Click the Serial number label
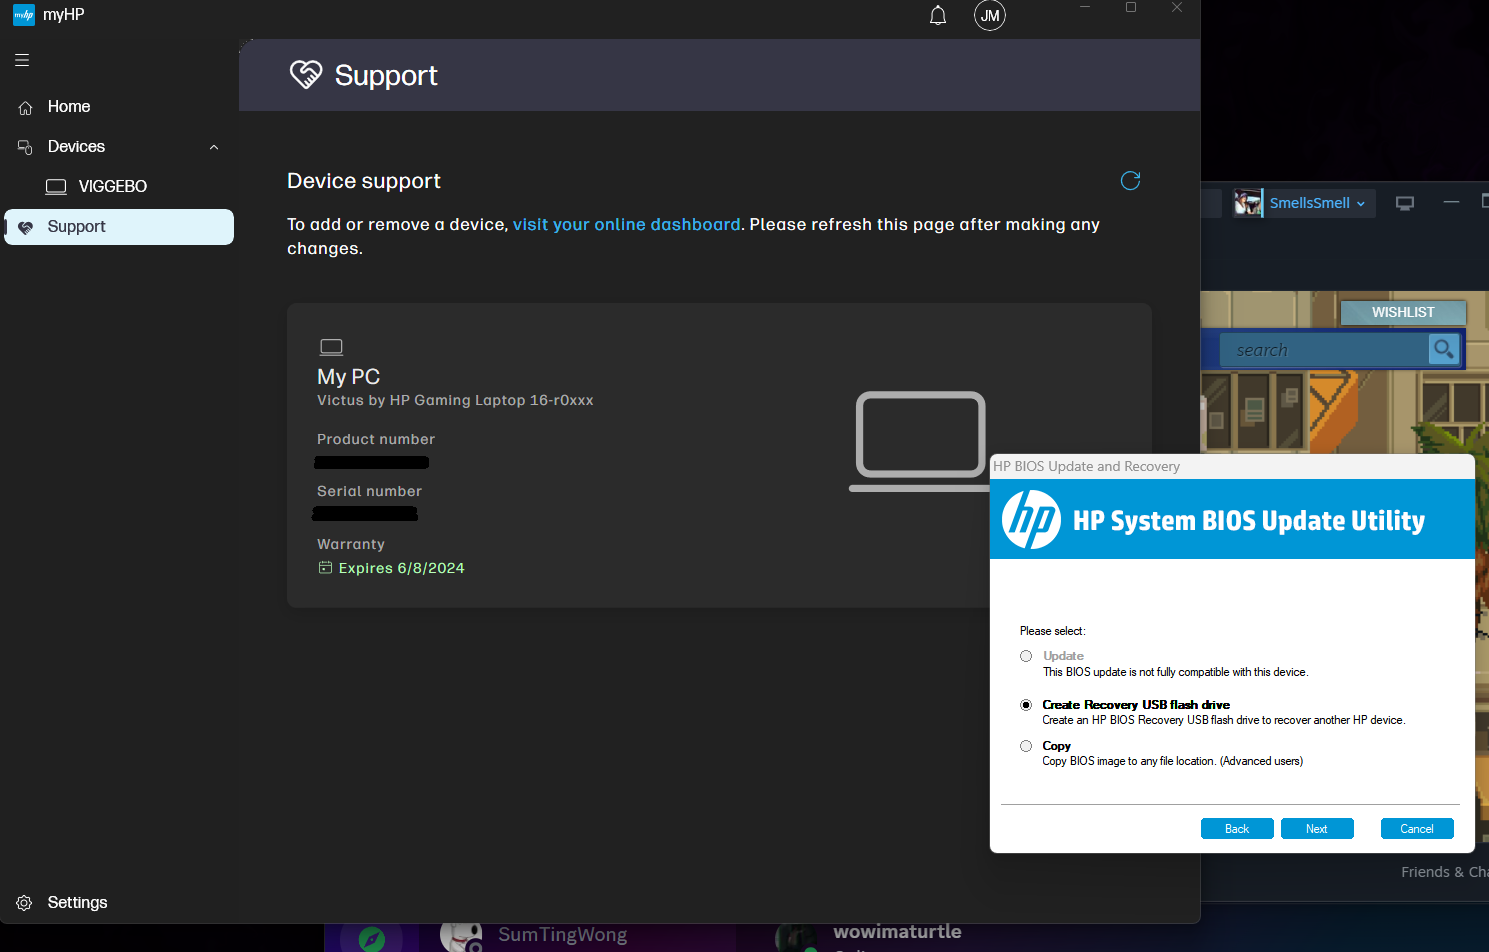Image resolution: width=1489 pixels, height=952 pixels. coord(370,492)
